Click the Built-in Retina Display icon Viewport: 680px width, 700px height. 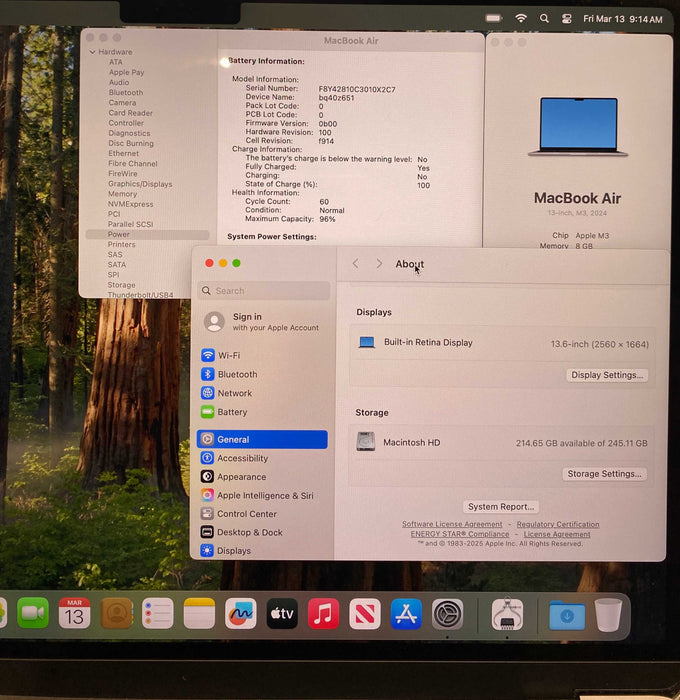367,342
